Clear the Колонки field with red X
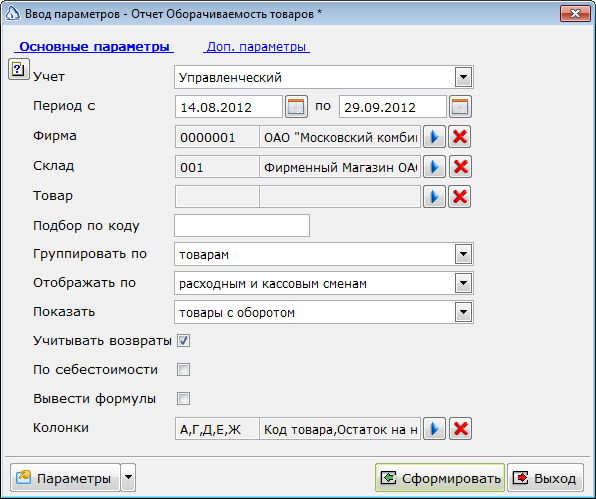This screenshot has width=596, height=499. [460, 429]
